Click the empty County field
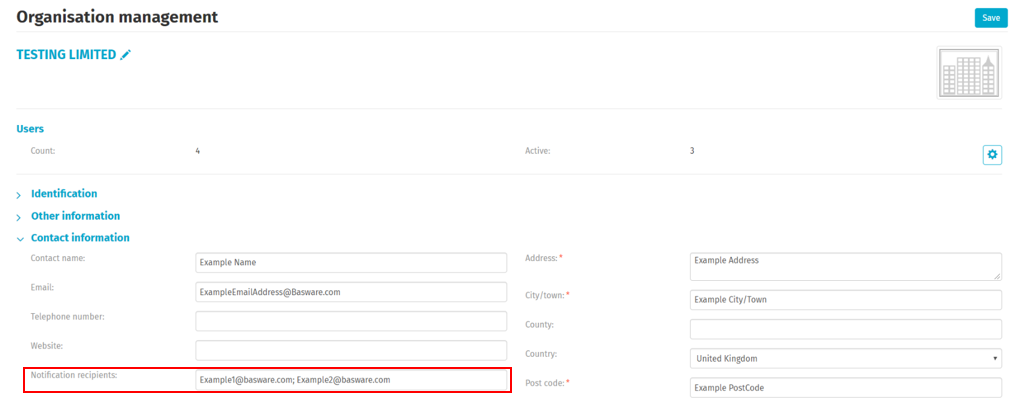 point(845,329)
